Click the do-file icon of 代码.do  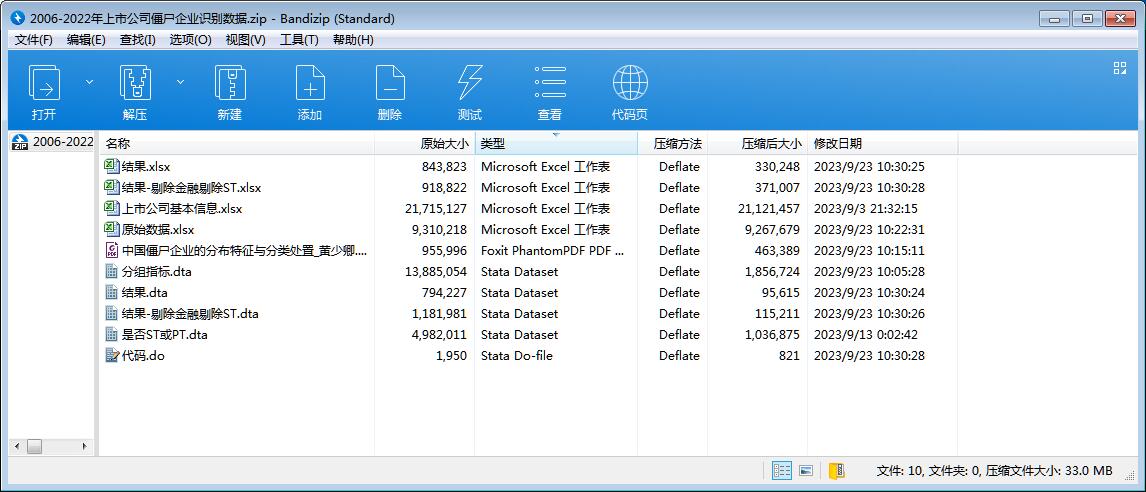click(x=112, y=355)
